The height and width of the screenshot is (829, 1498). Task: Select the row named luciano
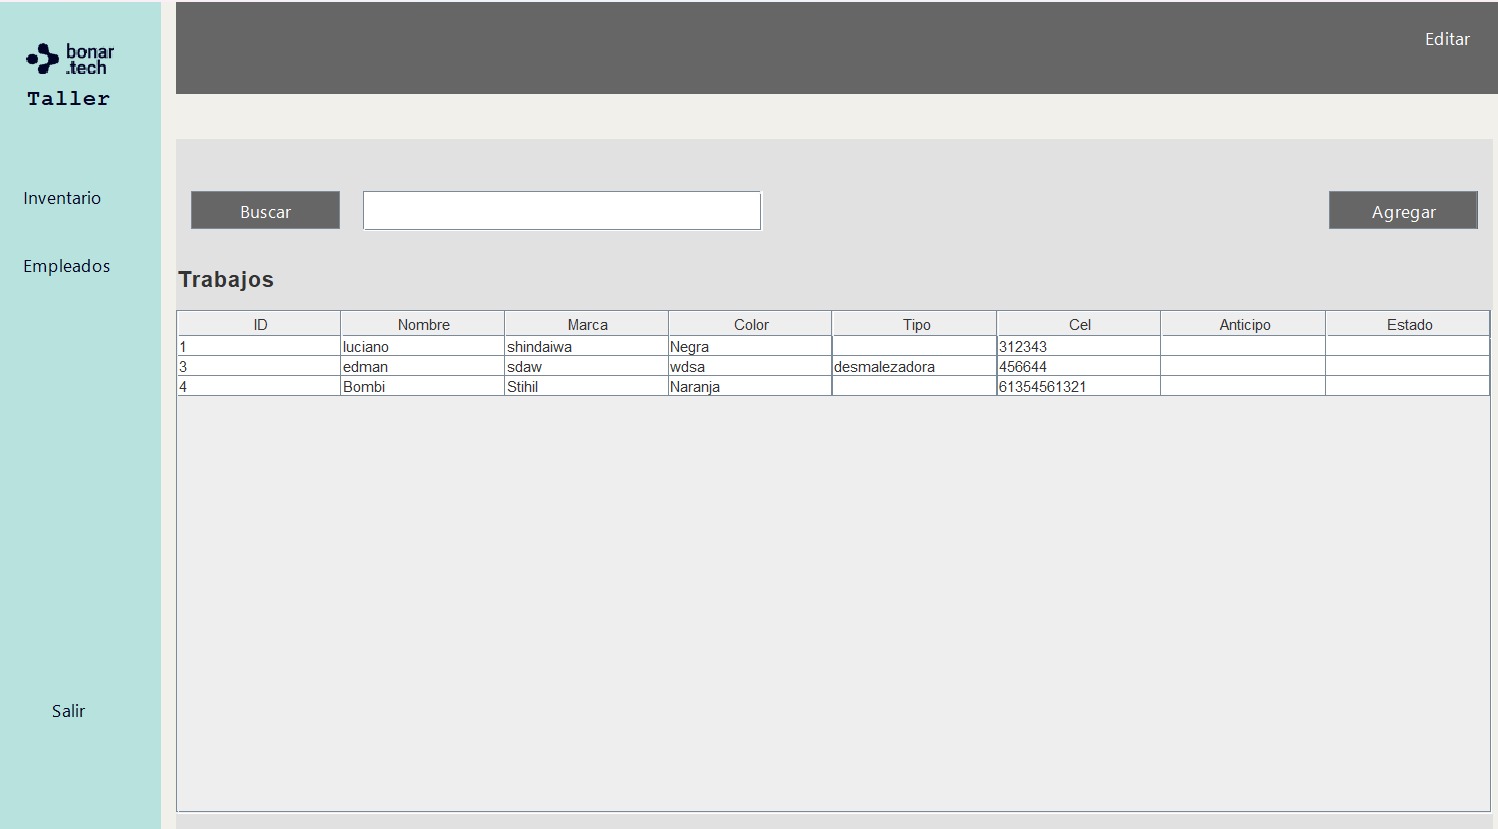pyautogui.click(x=833, y=346)
